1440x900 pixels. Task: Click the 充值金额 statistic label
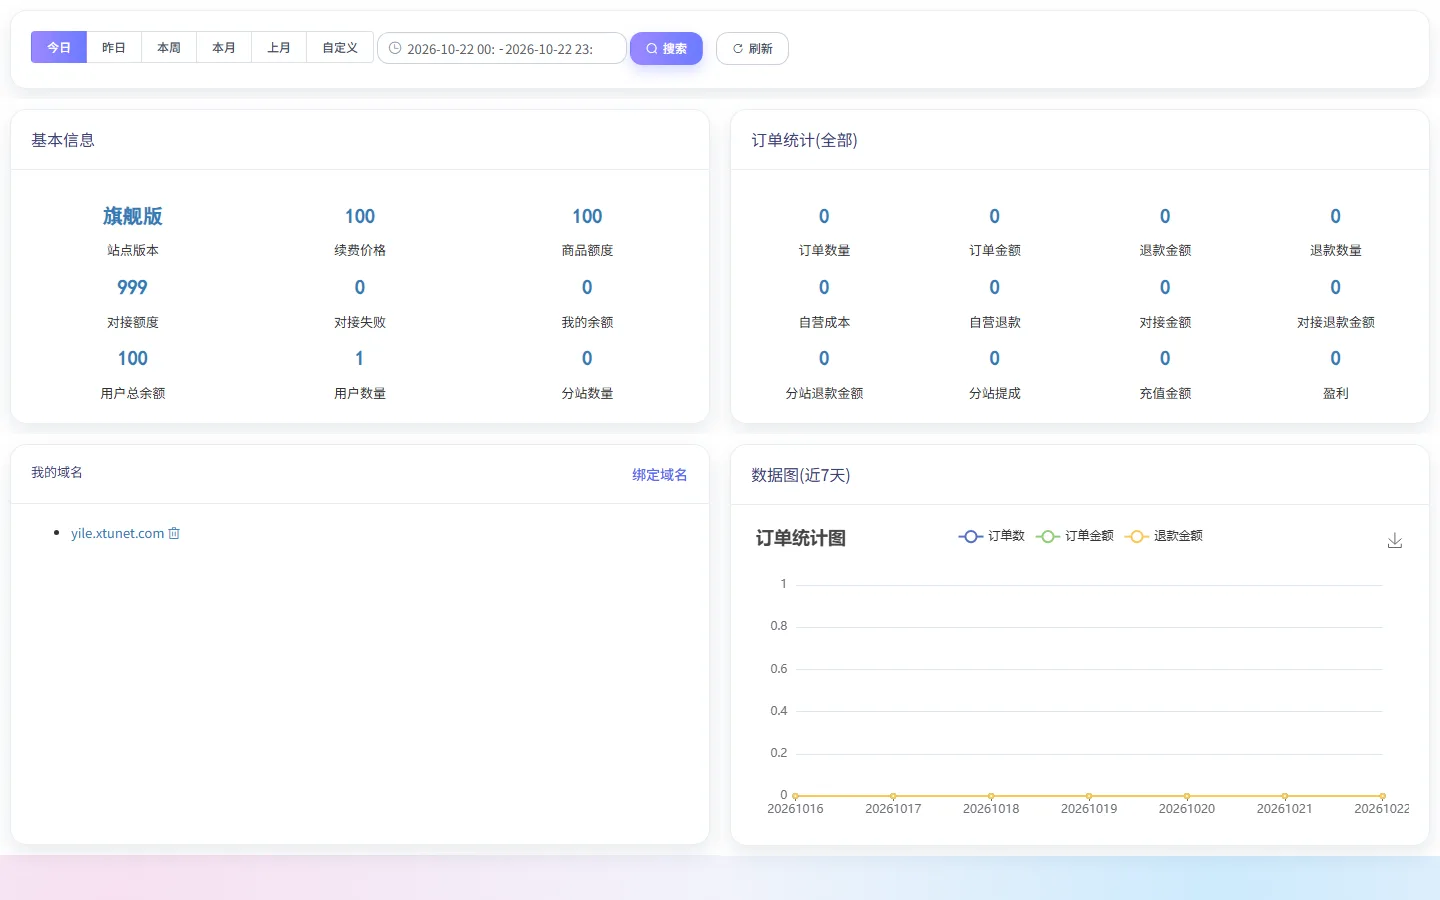(x=1165, y=393)
